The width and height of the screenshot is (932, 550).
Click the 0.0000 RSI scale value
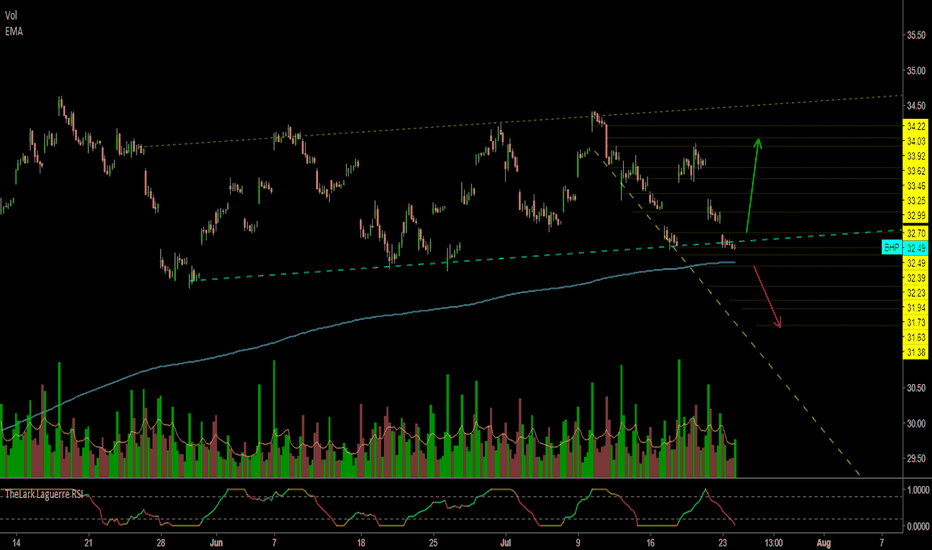[918, 526]
